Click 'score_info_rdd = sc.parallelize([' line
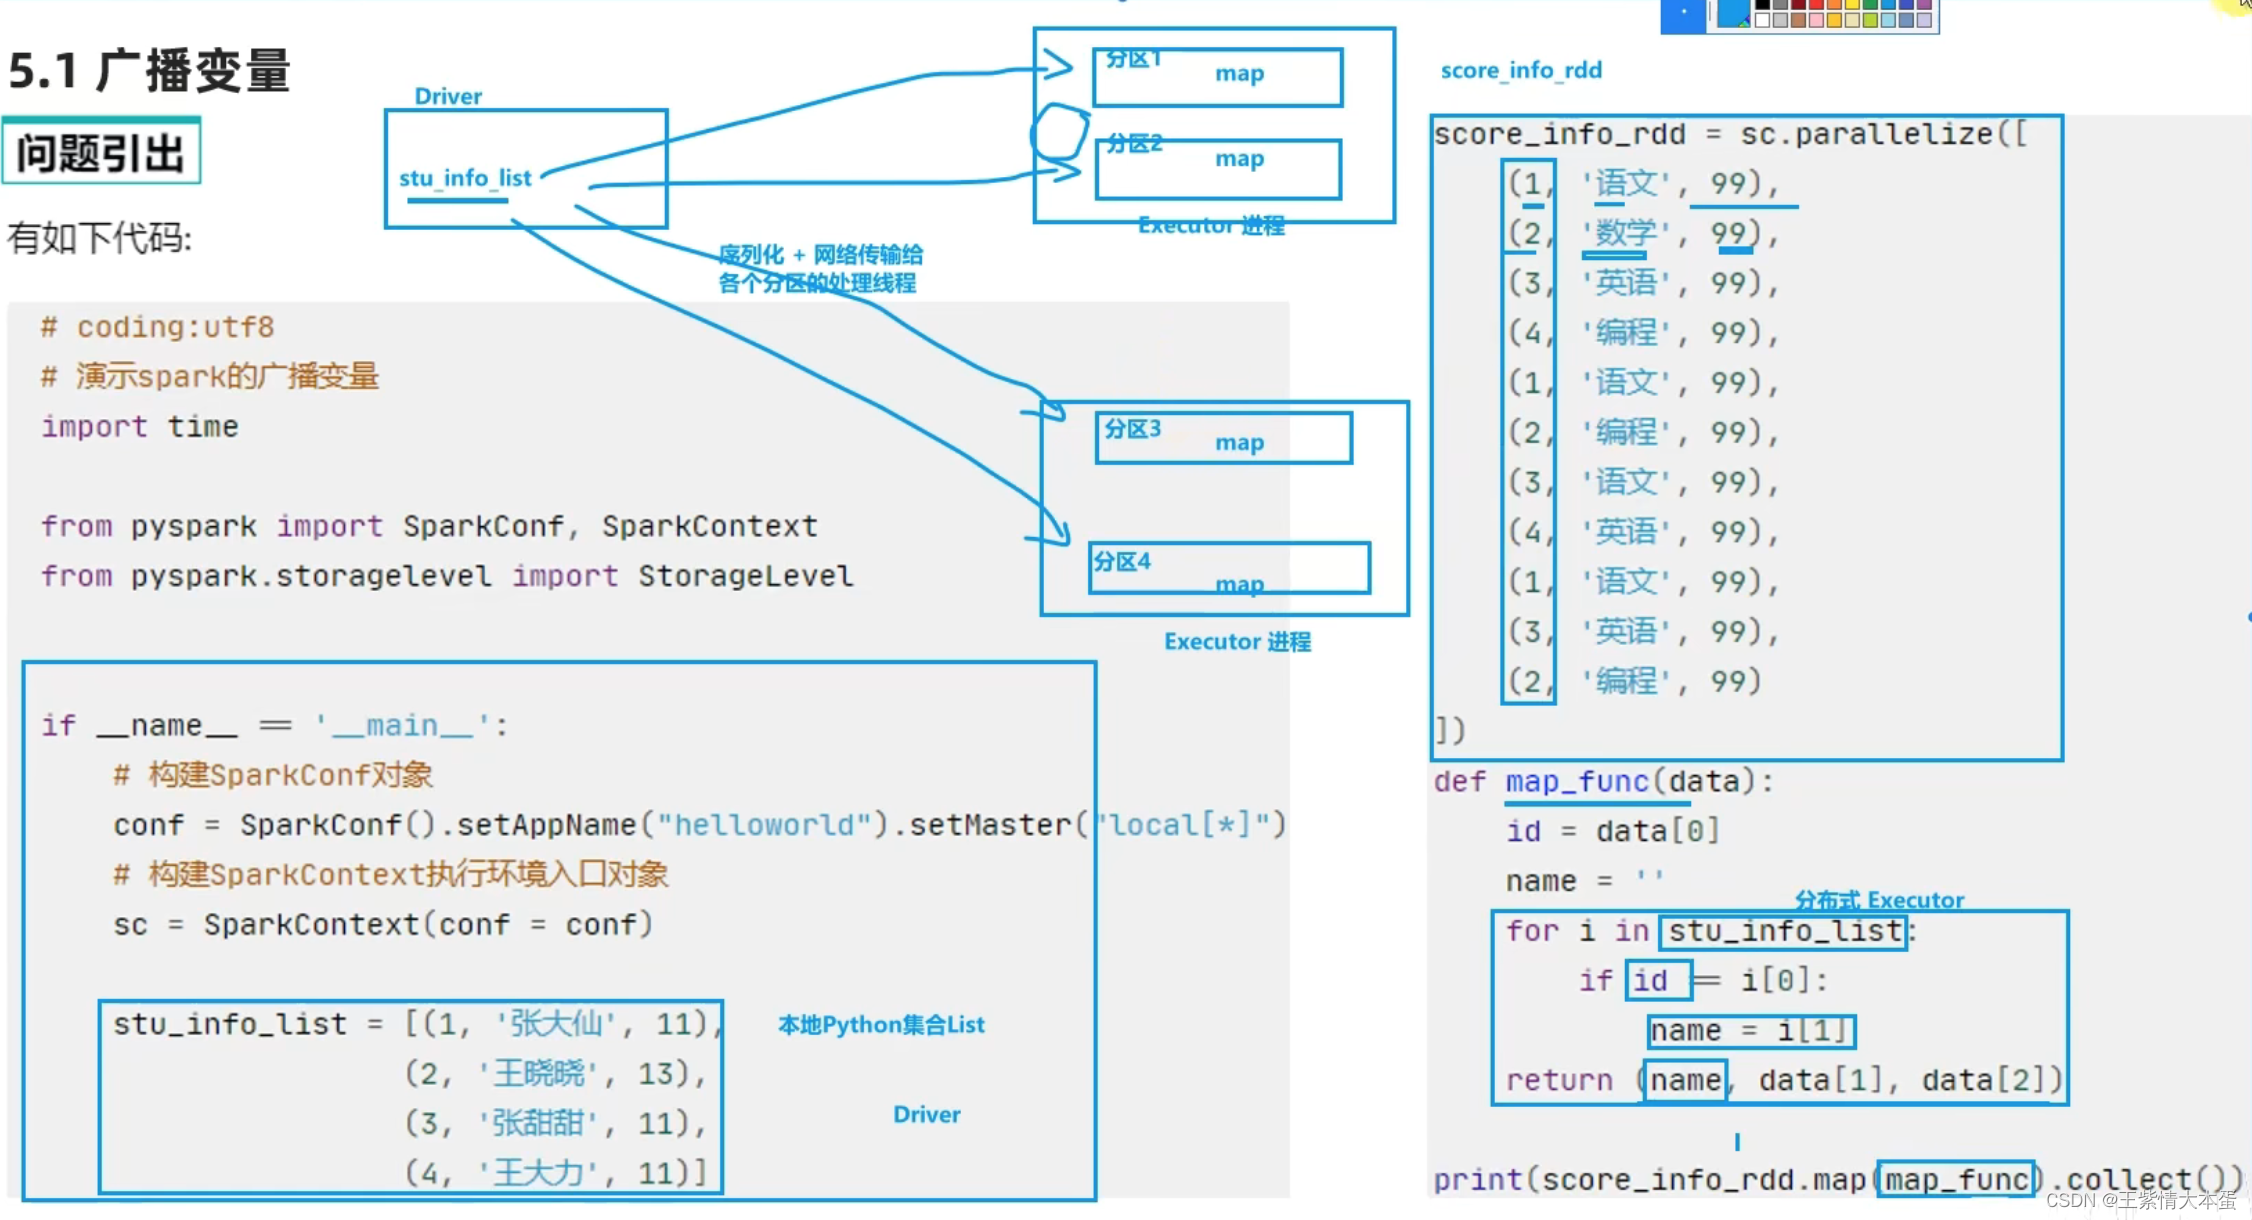The height and width of the screenshot is (1220, 2252). click(x=1732, y=134)
